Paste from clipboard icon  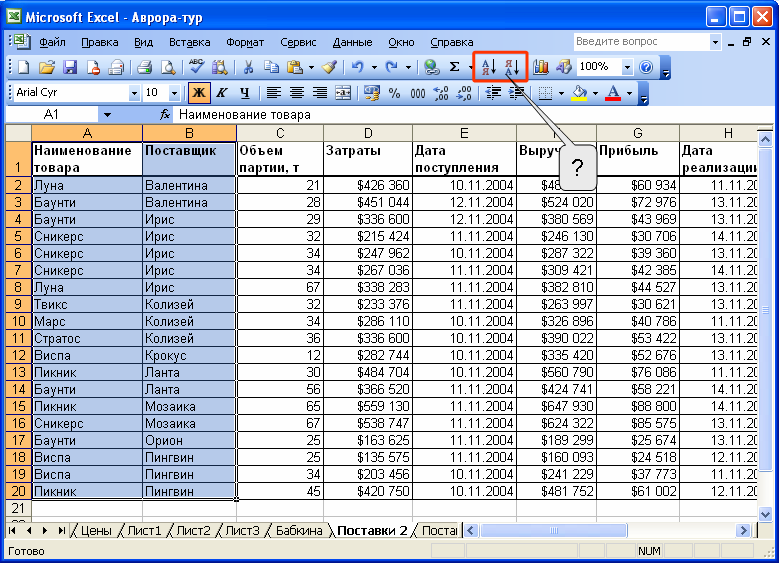coord(295,67)
